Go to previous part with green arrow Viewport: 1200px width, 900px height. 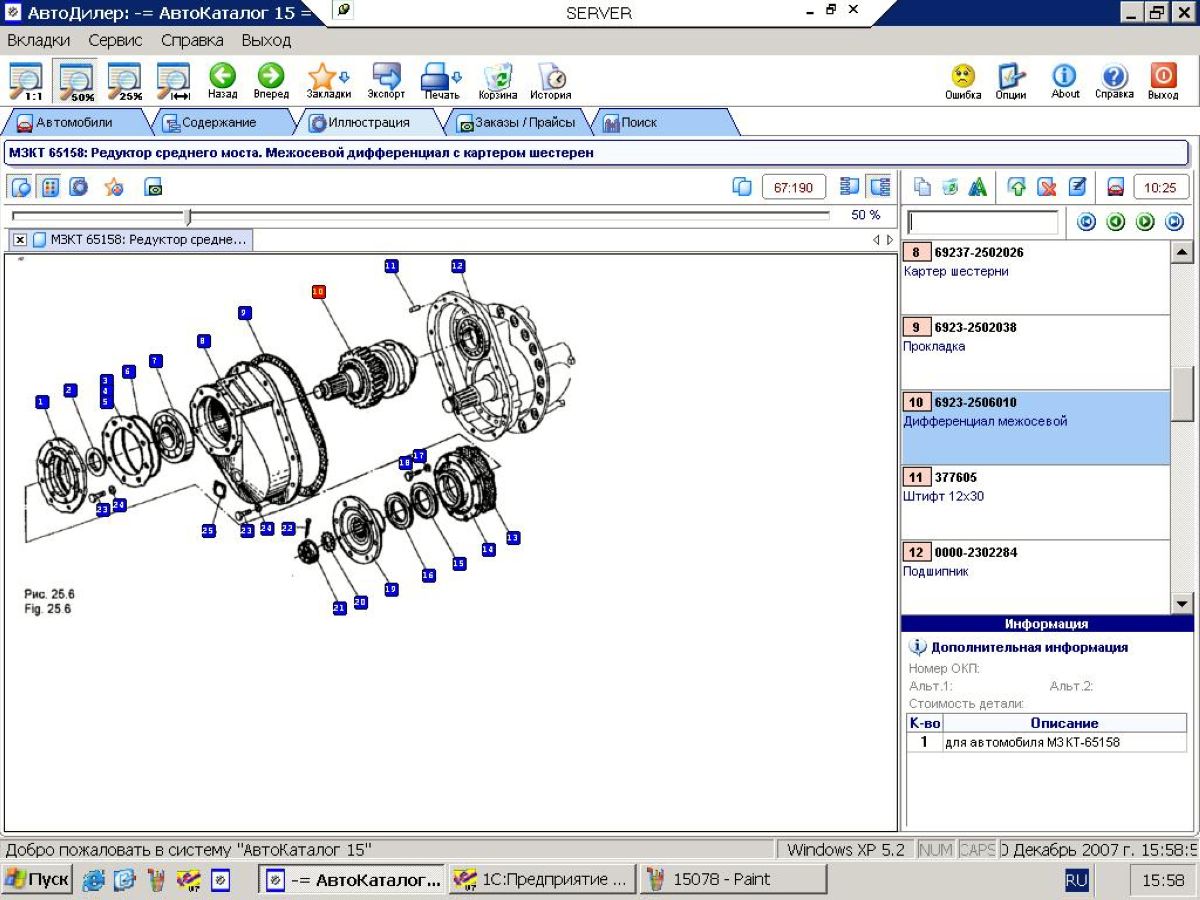(x=1116, y=222)
